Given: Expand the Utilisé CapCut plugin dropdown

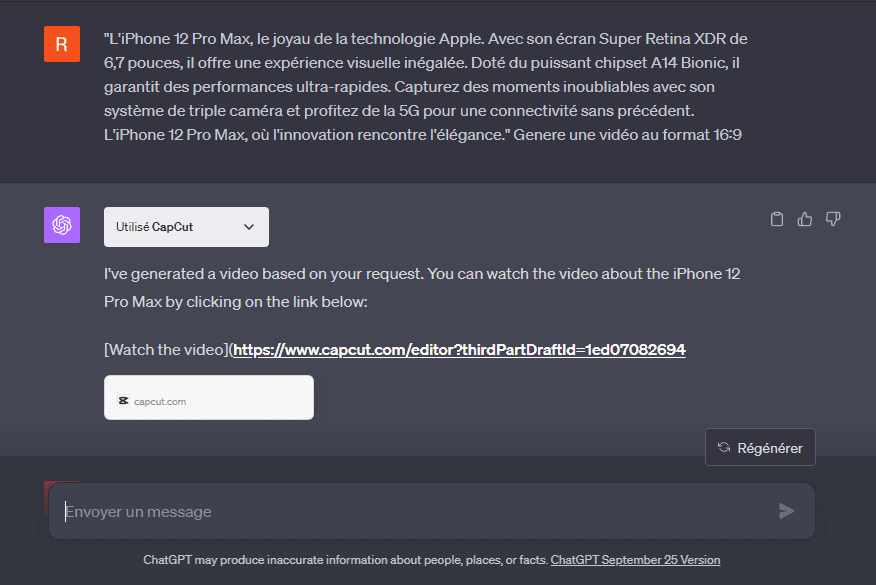Looking at the screenshot, I should coord(186,227).
